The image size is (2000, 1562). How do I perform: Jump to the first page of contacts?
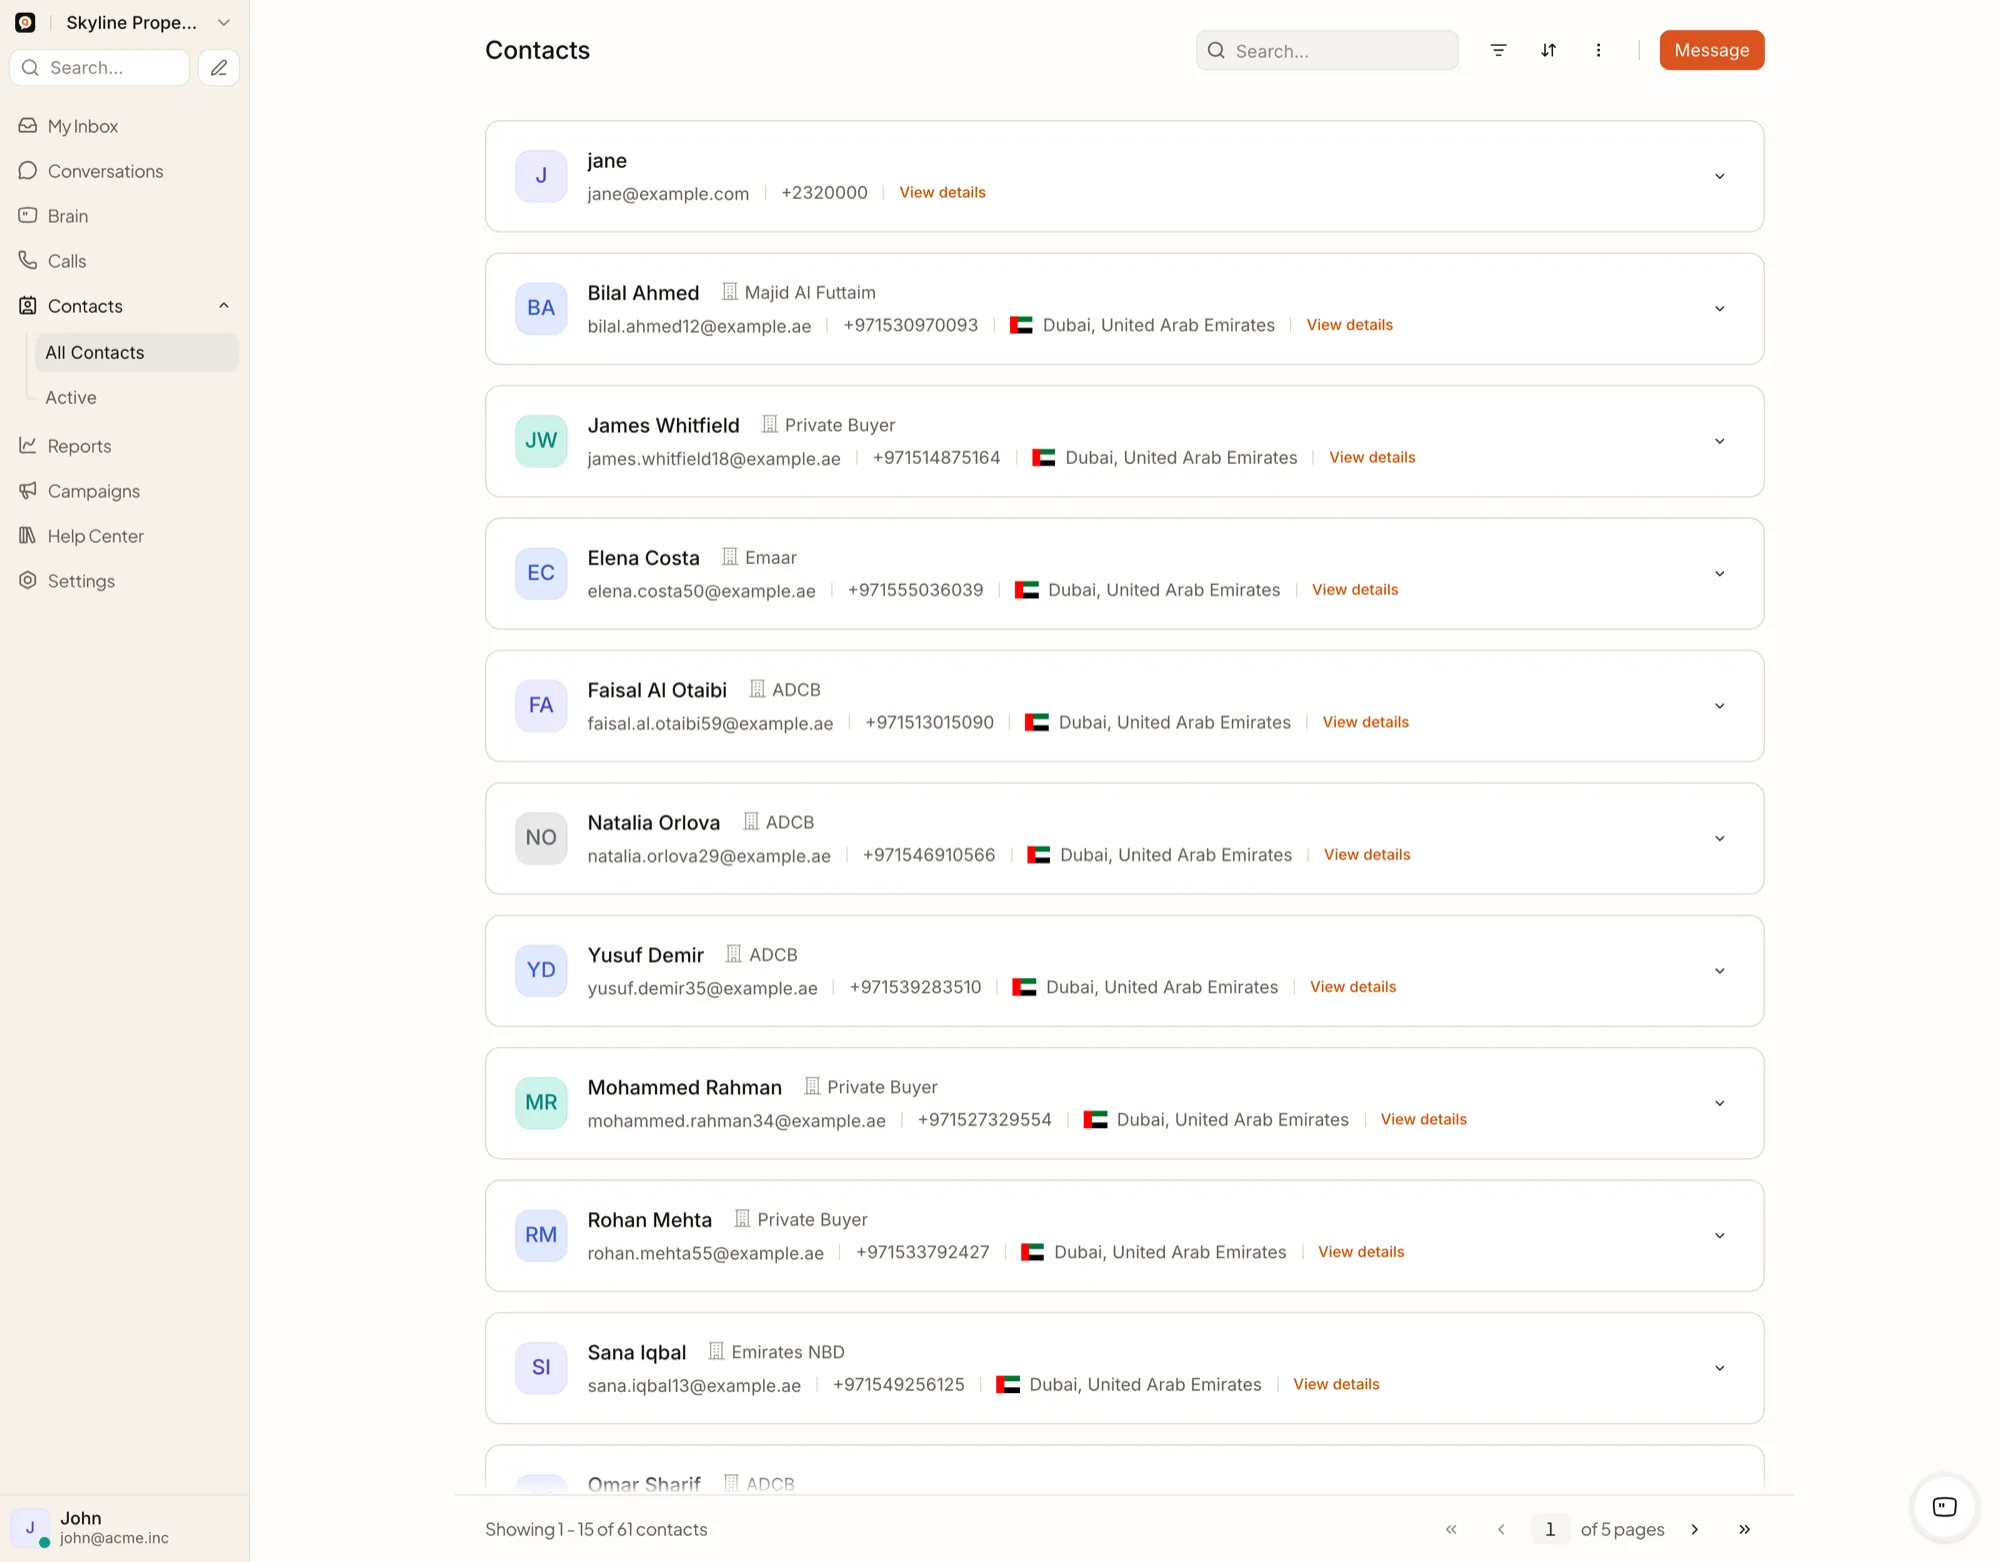tap(1451, 1529)
